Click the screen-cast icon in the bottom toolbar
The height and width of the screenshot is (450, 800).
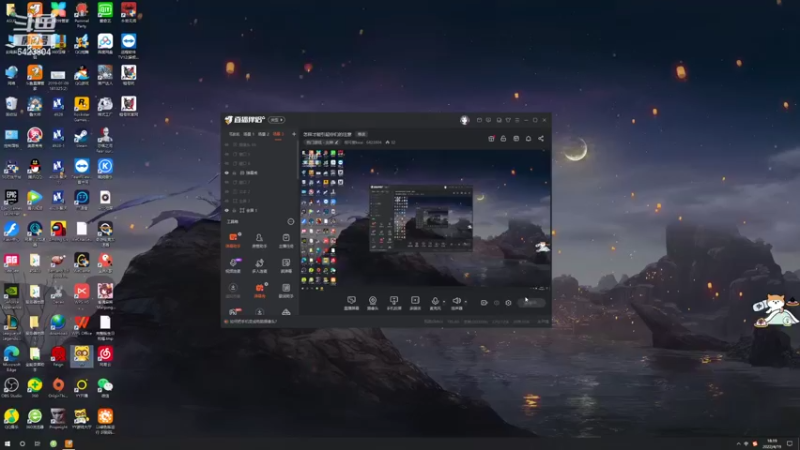click(x=394, y=303)
